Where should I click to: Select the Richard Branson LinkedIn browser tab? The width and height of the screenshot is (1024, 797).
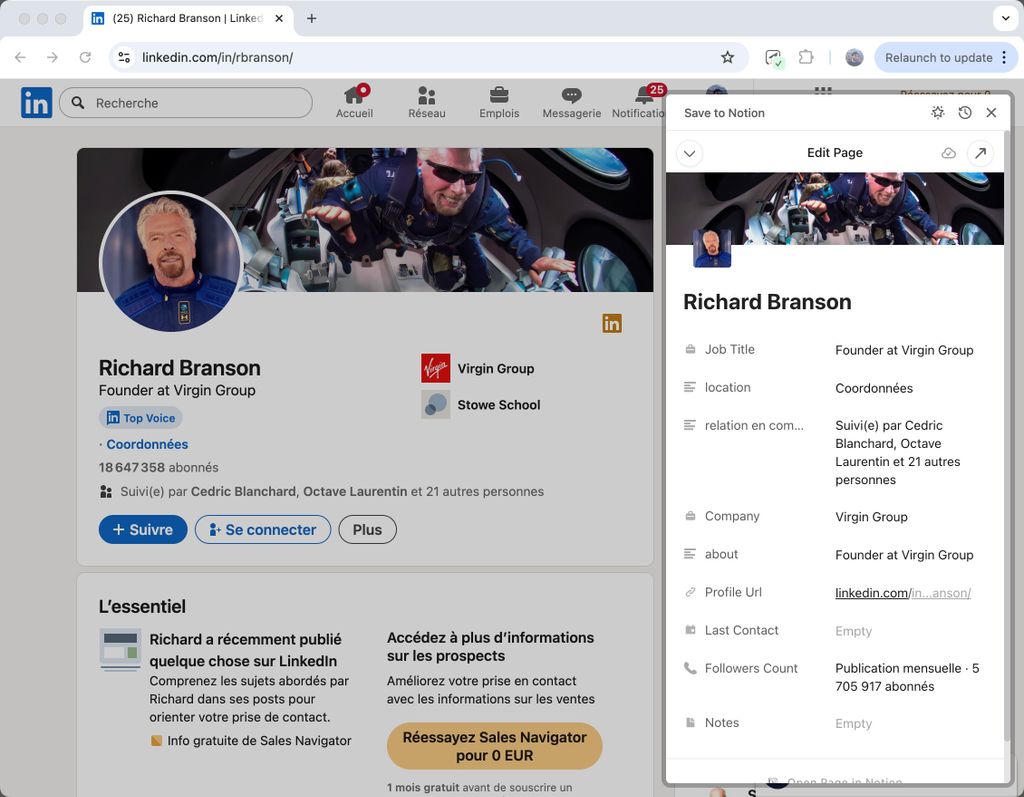178,18
